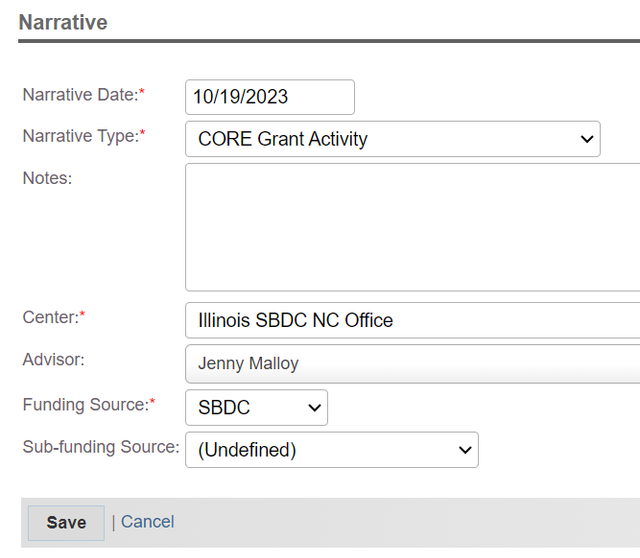The image size is (640, 558).
Task: Click the Funding Source label
Action: pos(89,405)
